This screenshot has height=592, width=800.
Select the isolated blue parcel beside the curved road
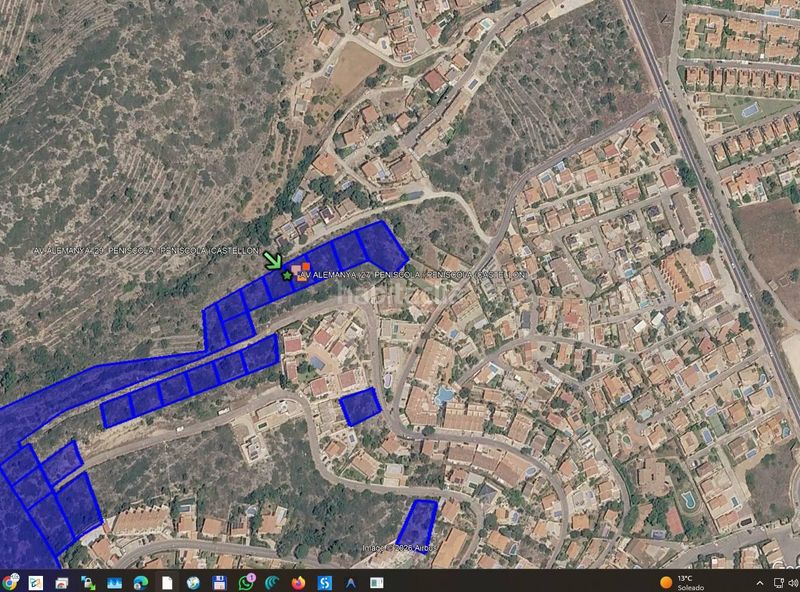360,407
